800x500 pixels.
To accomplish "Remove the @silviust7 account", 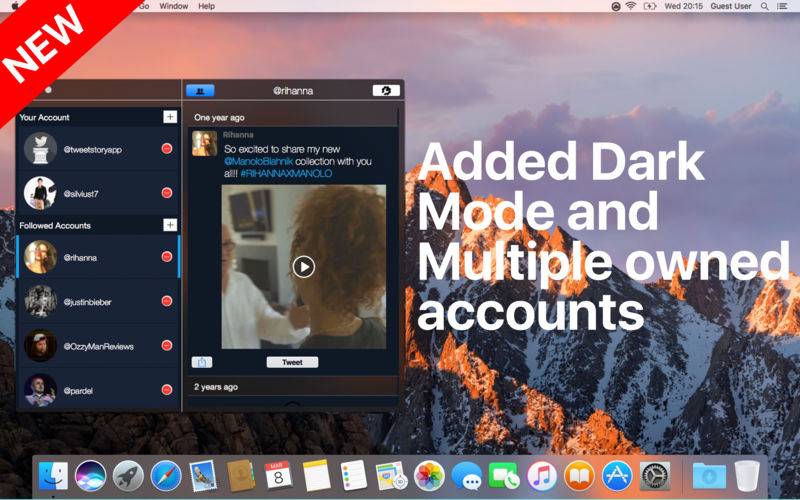I will [x=167, y=193].
